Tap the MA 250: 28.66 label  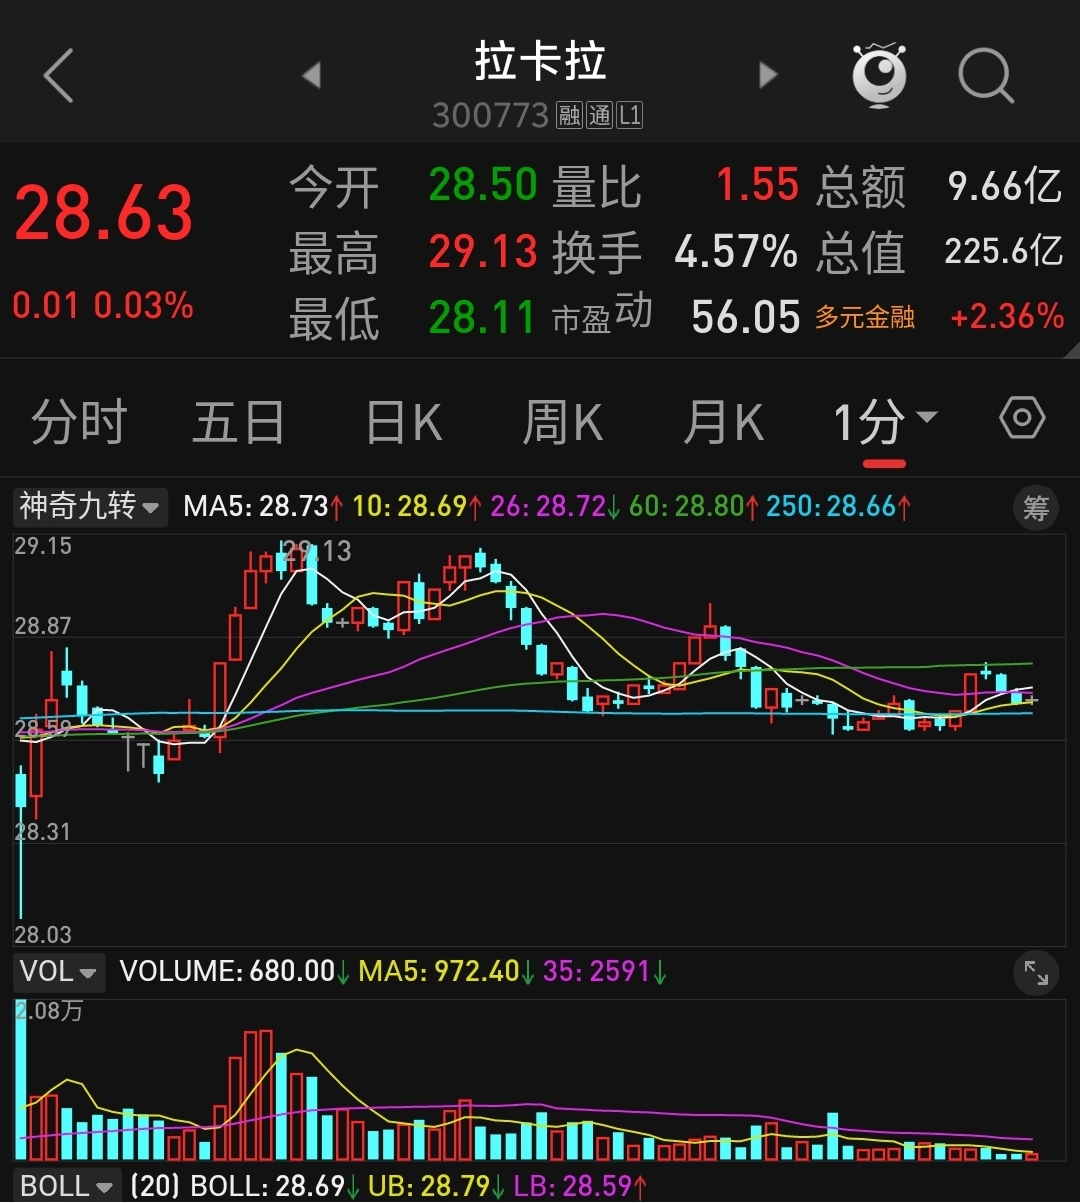(x=838, y=506)
